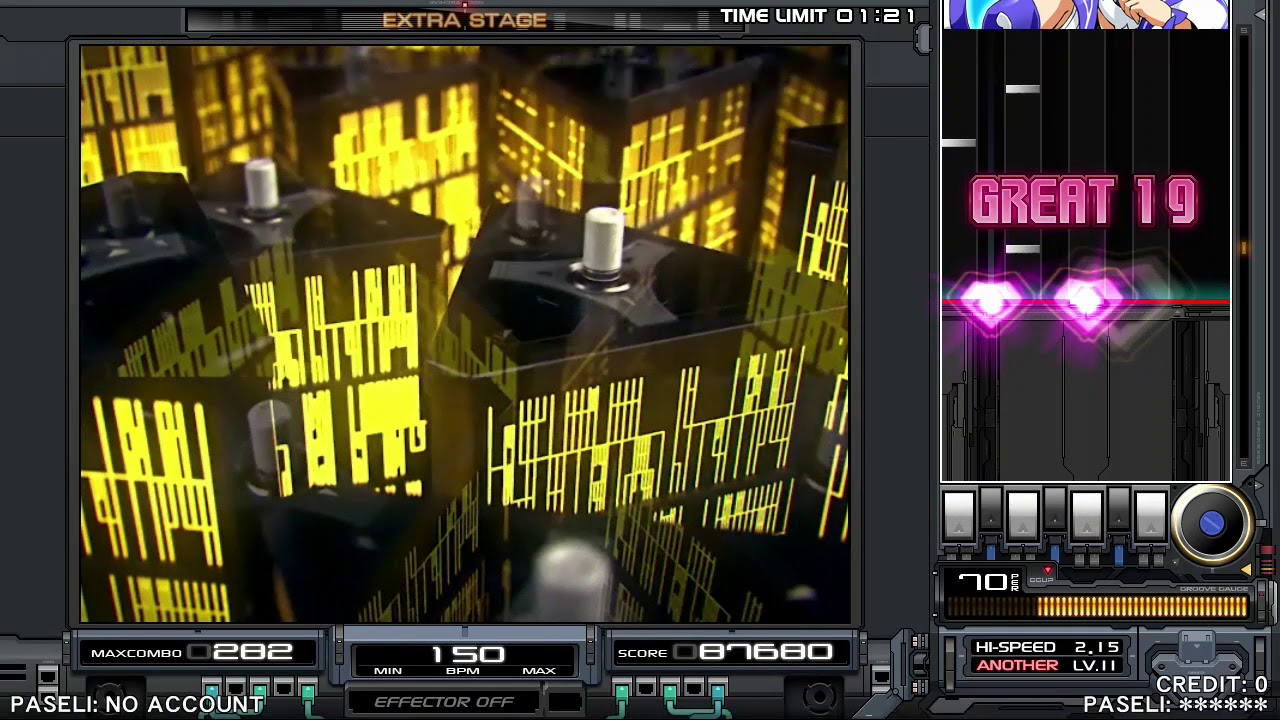The image size is (1280, 720).
Task: Click the MAX label under BPM
Action: click(x=539, y=671)
